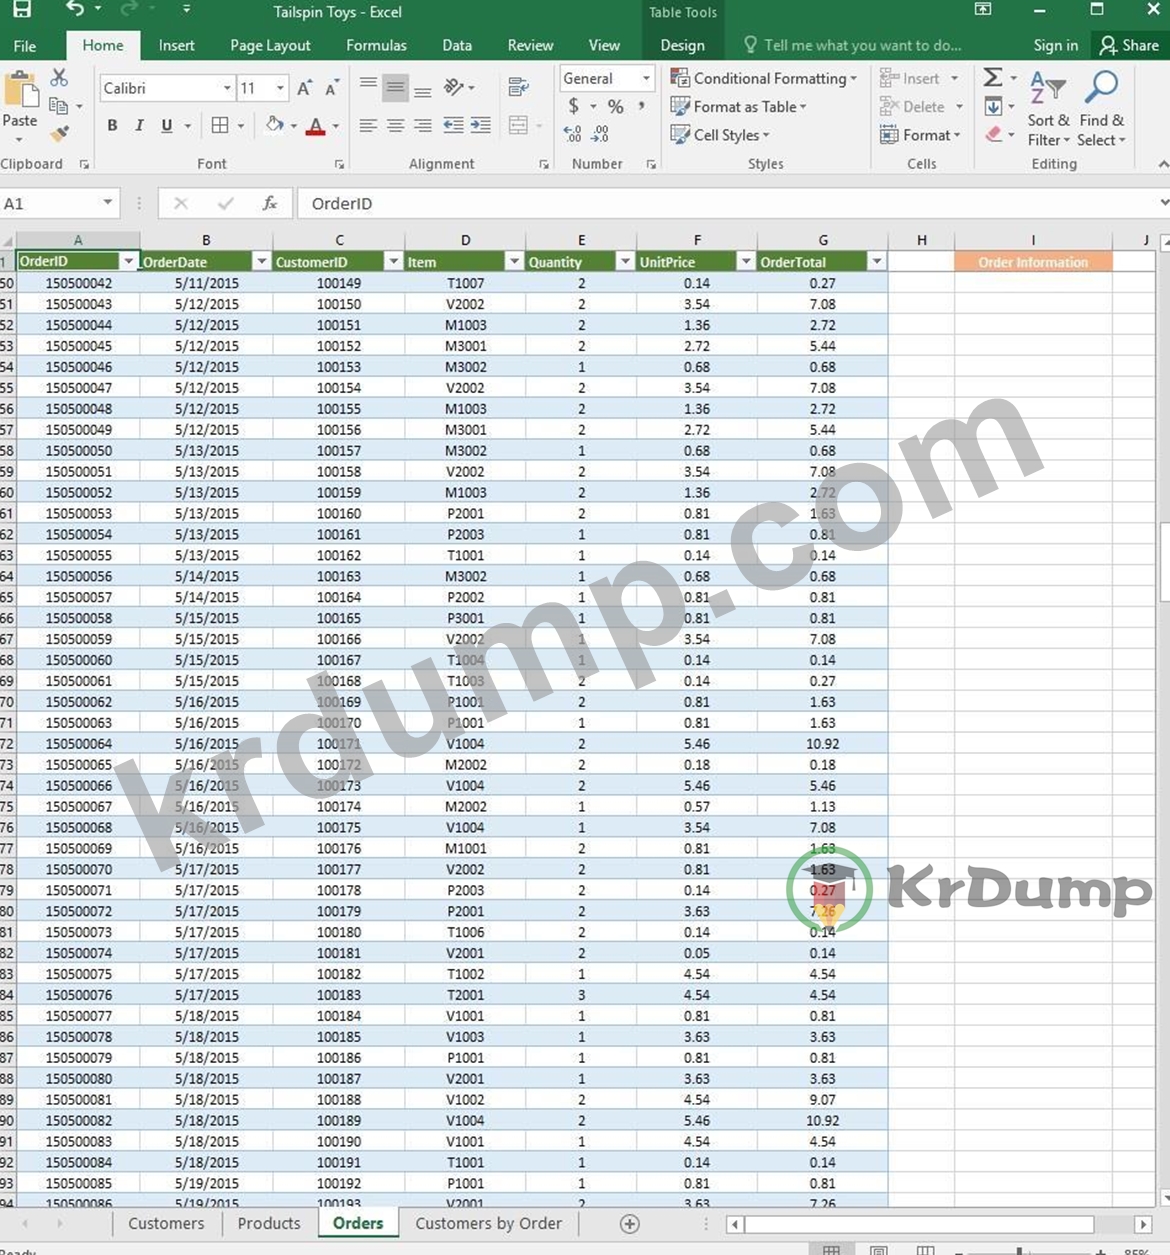Viewport: 1170px width, 1255px height.
Task: Click Sign in
Action: [1056, 45]
